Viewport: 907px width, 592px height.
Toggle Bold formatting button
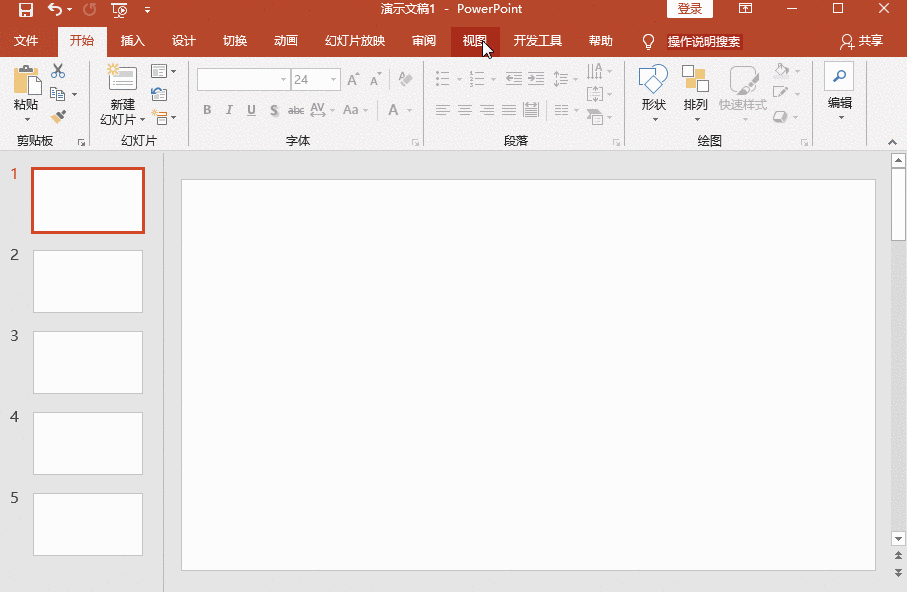207,110
